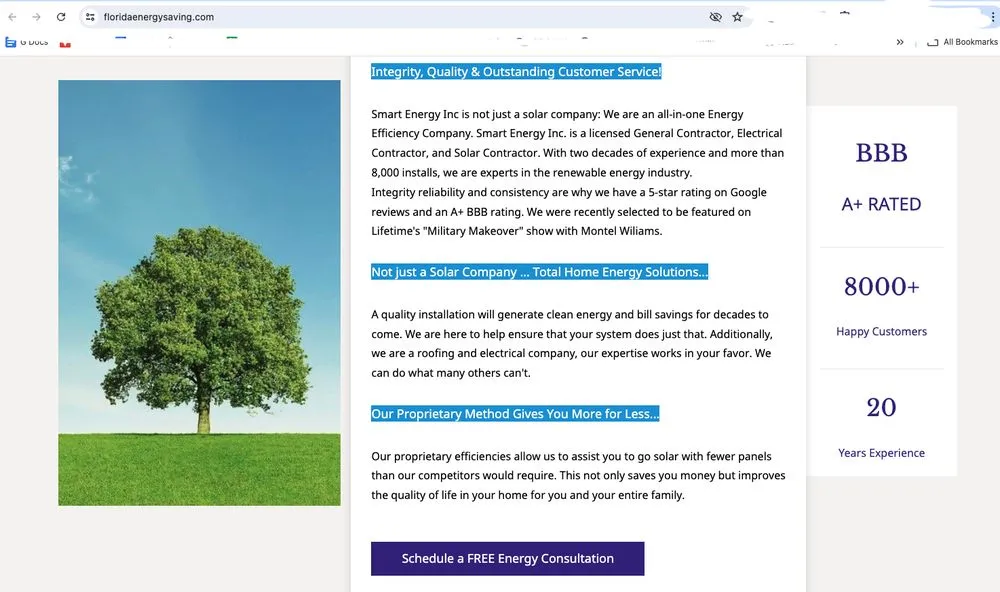Click Schedule a FREE Energy Consultation

tap(507, 558)
